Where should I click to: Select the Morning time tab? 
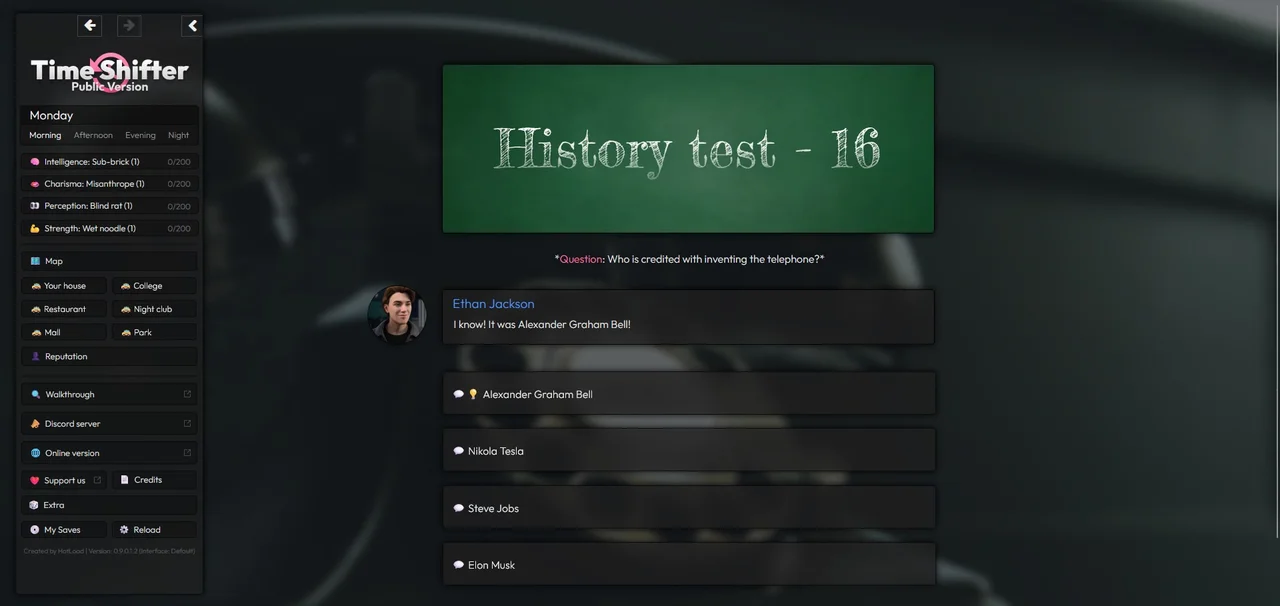click(x=45, y=135)
